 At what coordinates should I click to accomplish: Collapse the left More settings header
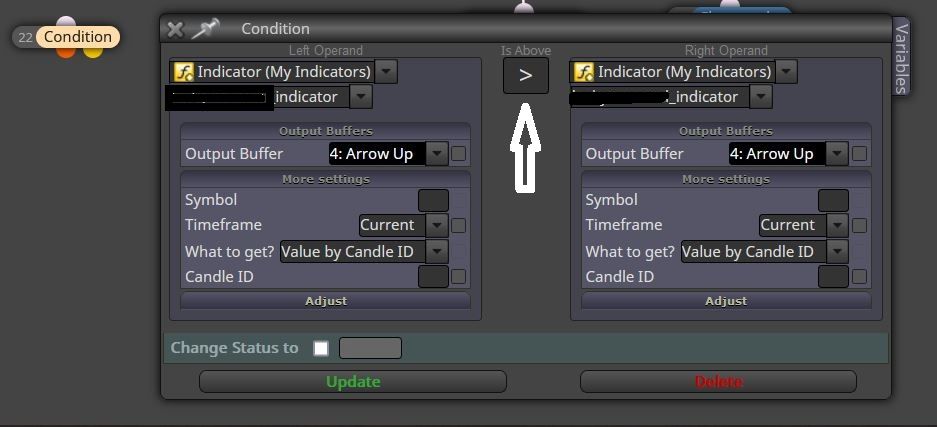[326, 179]
